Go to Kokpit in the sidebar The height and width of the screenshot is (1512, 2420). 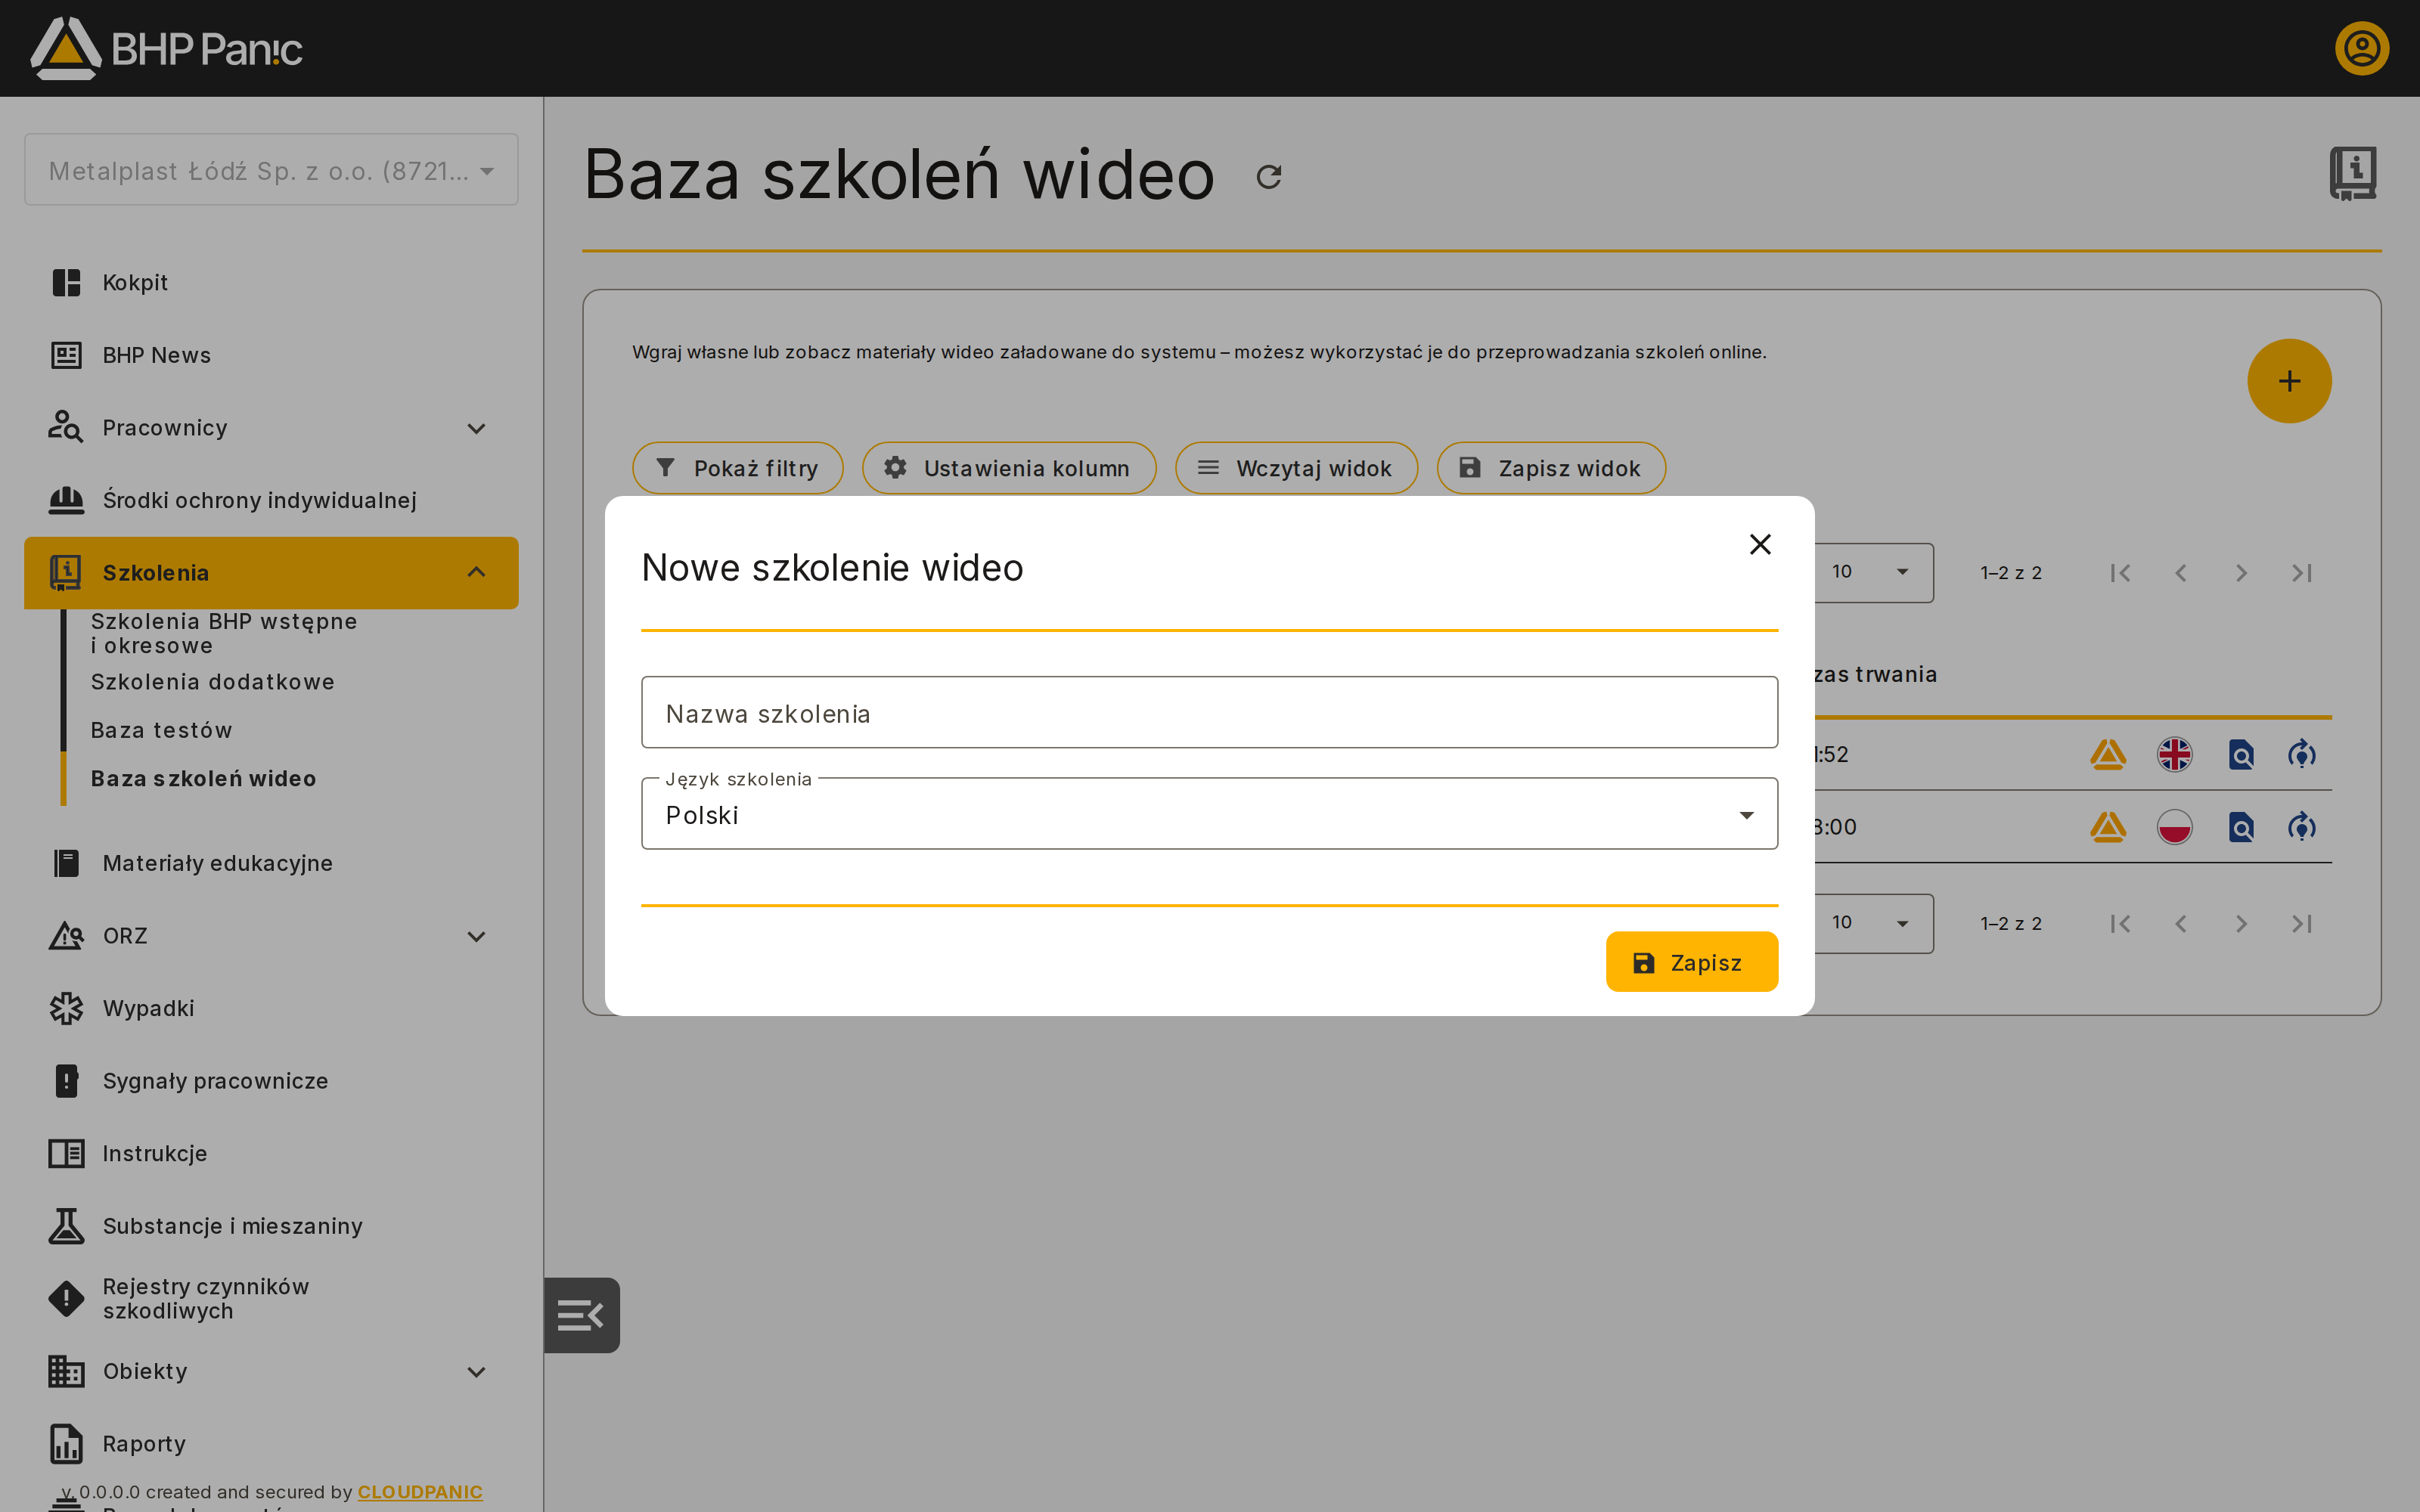(271, 283)
